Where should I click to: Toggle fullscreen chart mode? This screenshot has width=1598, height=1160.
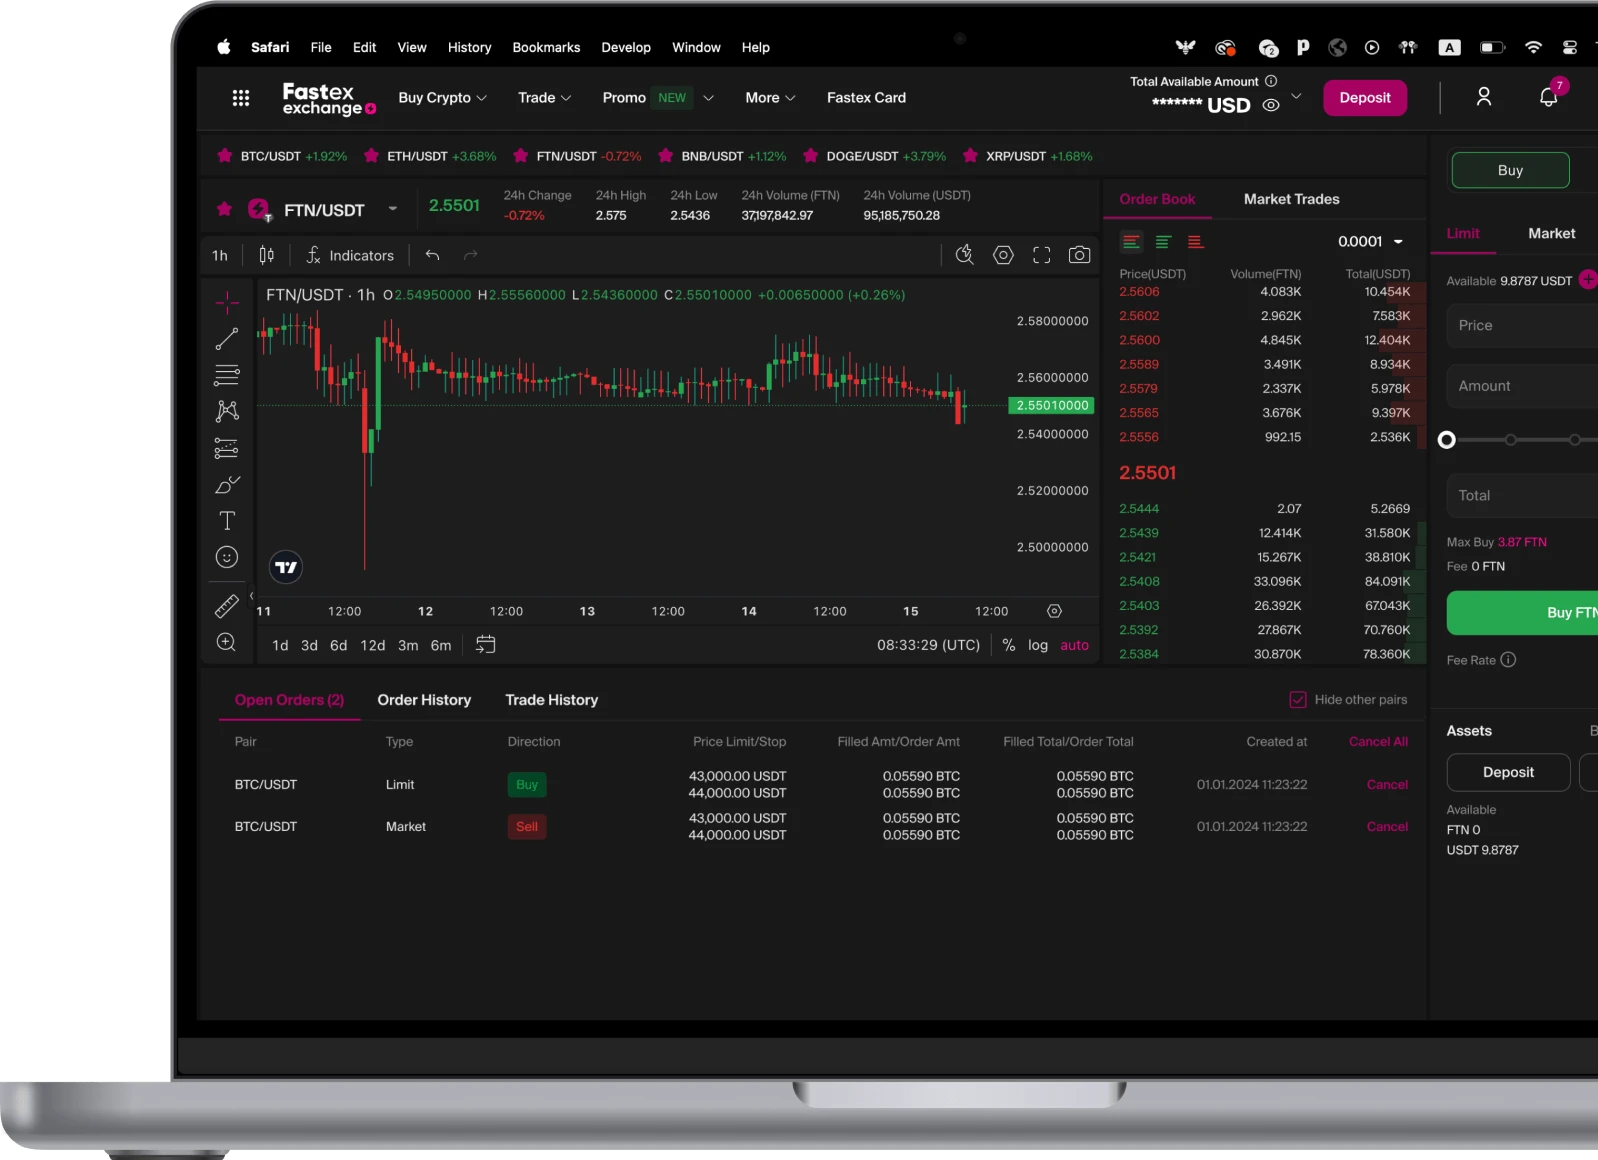[x=1042, y=255]
